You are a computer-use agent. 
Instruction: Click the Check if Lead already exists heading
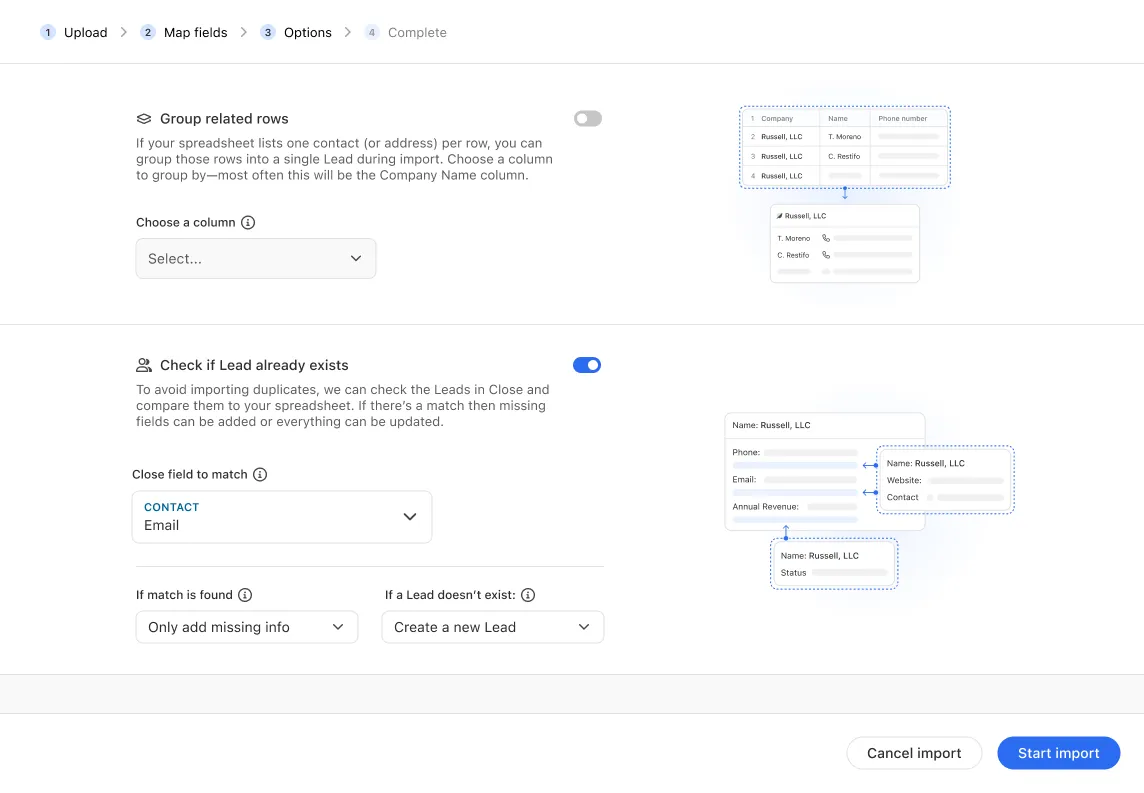(x=254, y=365)
